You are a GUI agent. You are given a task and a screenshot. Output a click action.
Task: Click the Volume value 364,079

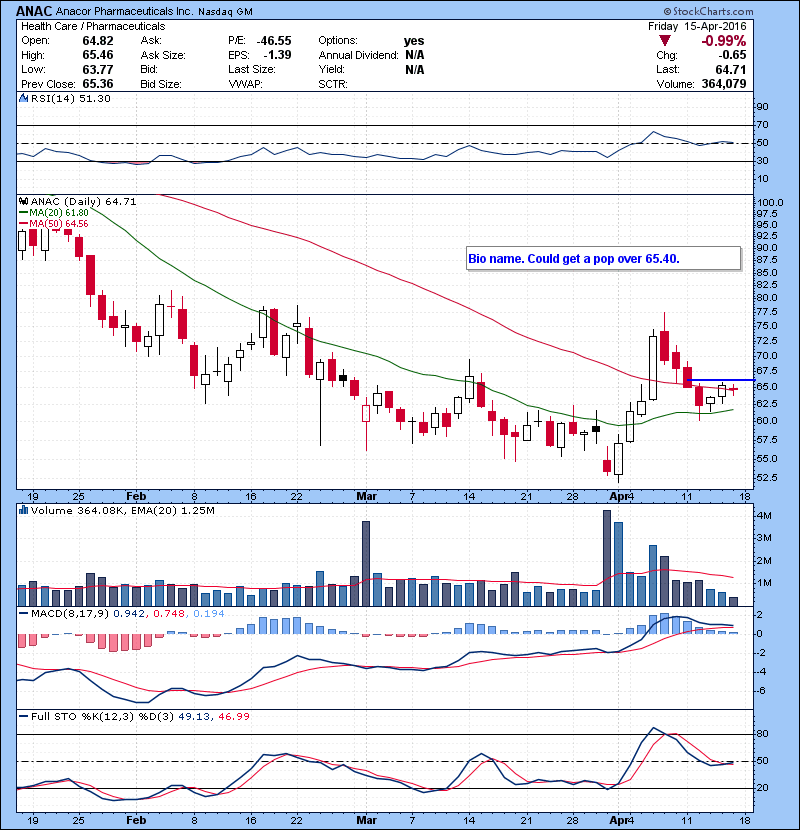[724, 84]
